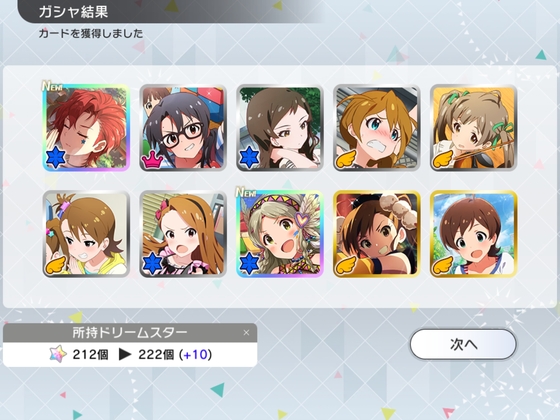This screenshot has height=420, width=560.
Task: Click the New badge on headdress card
Action: pyautogui.click(x=246, y=192)
